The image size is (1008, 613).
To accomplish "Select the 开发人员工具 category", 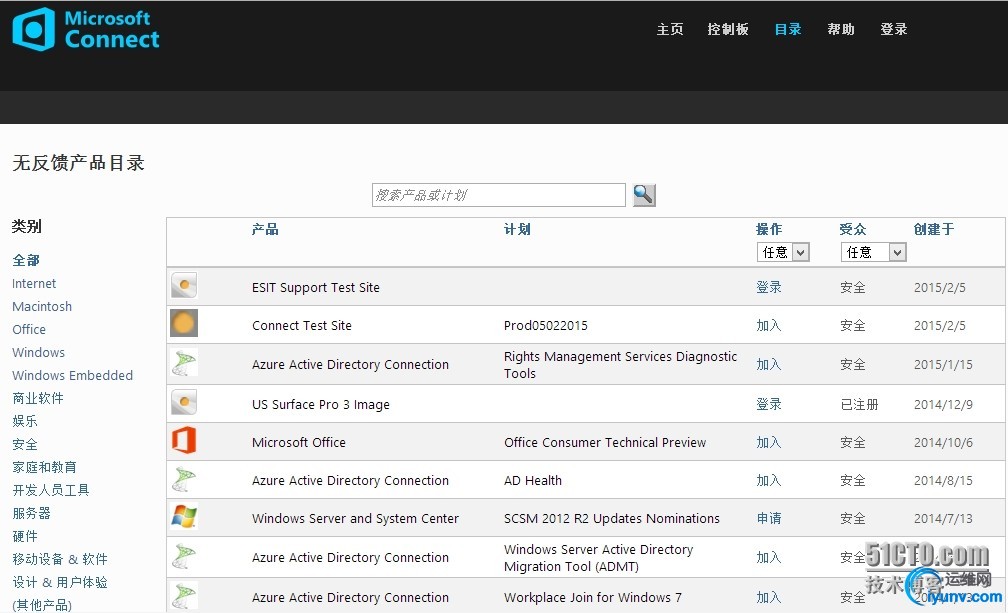I will (51, 490).
